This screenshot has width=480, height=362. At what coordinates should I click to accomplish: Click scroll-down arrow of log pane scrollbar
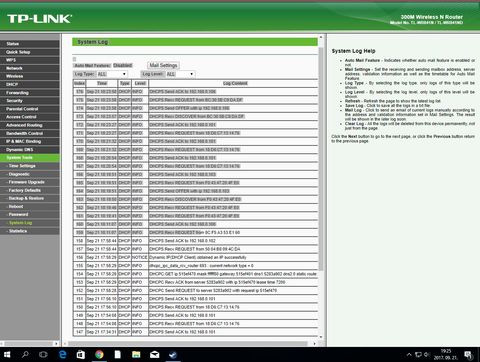pyautogui.click(x=321, y=337)
